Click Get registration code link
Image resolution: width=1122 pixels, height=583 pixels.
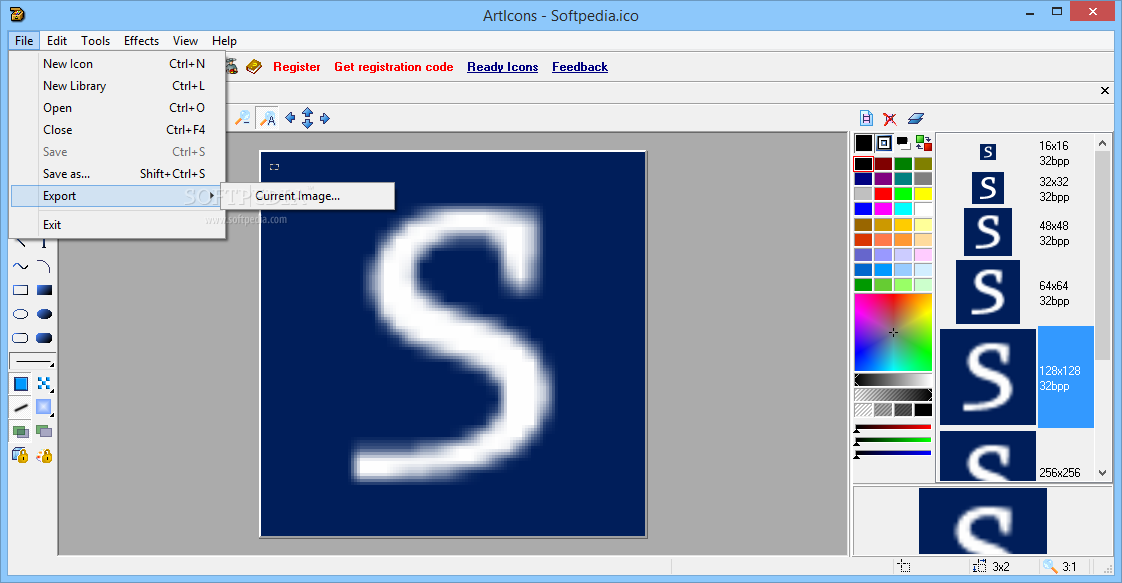pos(394,67)
